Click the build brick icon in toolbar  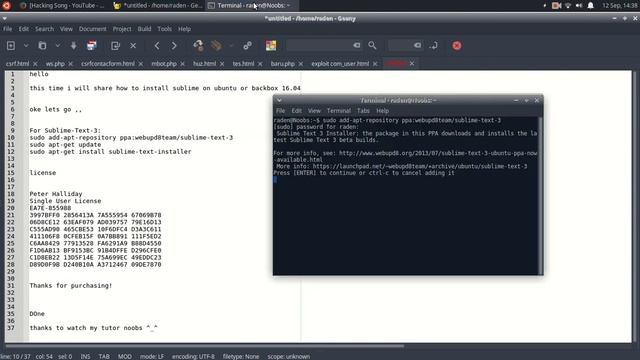click(x=216, y=46)
